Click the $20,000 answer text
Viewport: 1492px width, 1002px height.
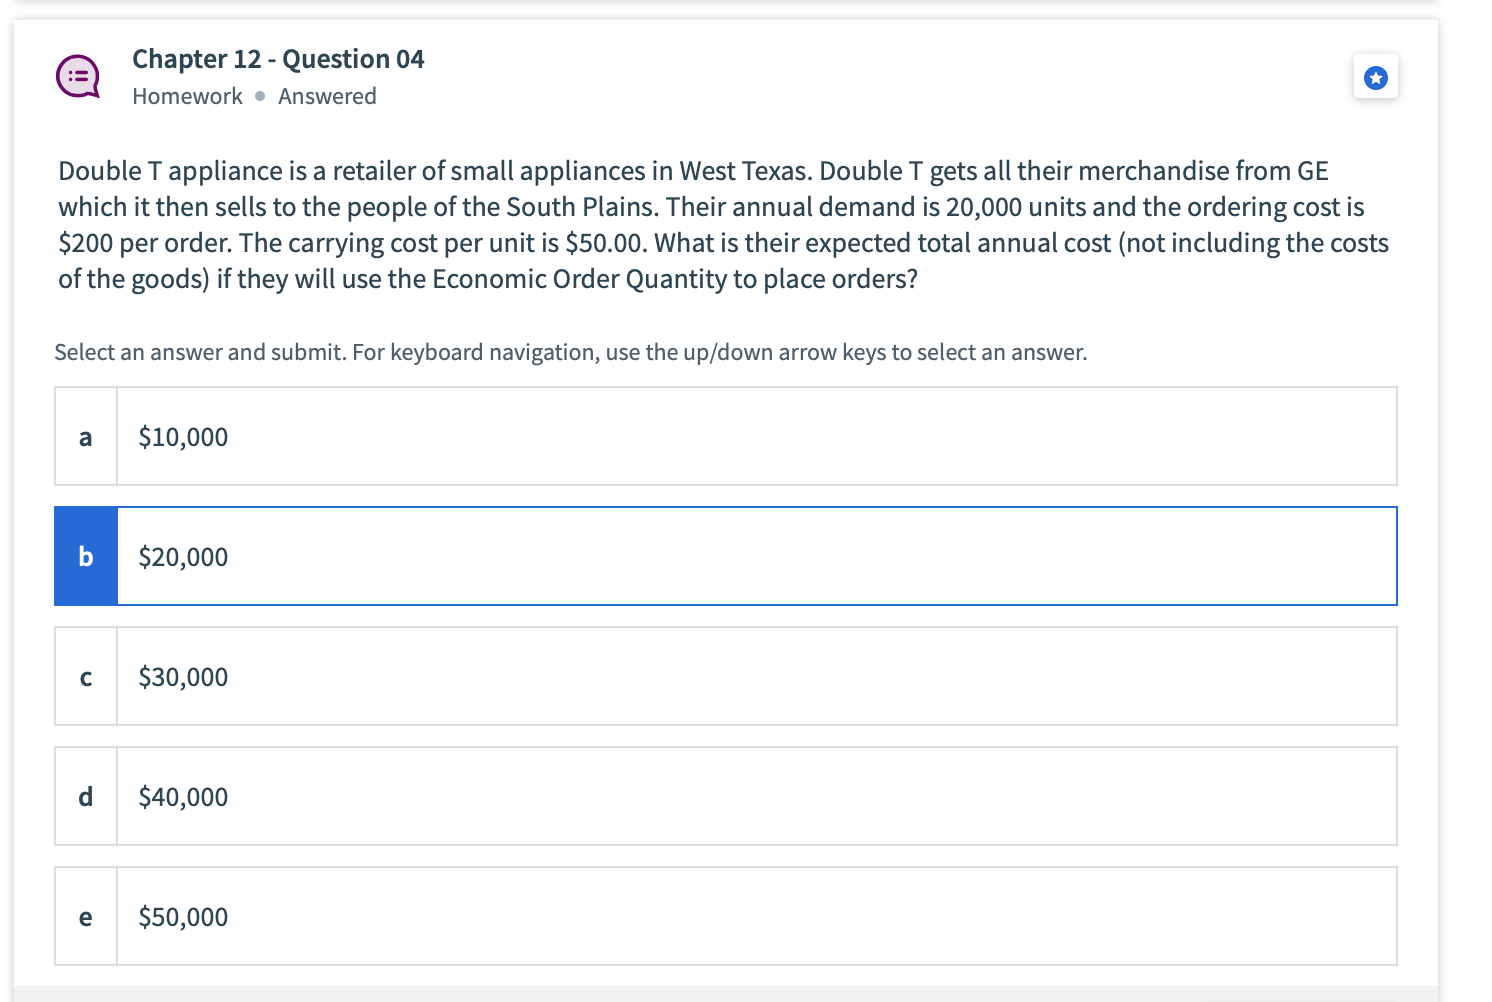[183, 556]
